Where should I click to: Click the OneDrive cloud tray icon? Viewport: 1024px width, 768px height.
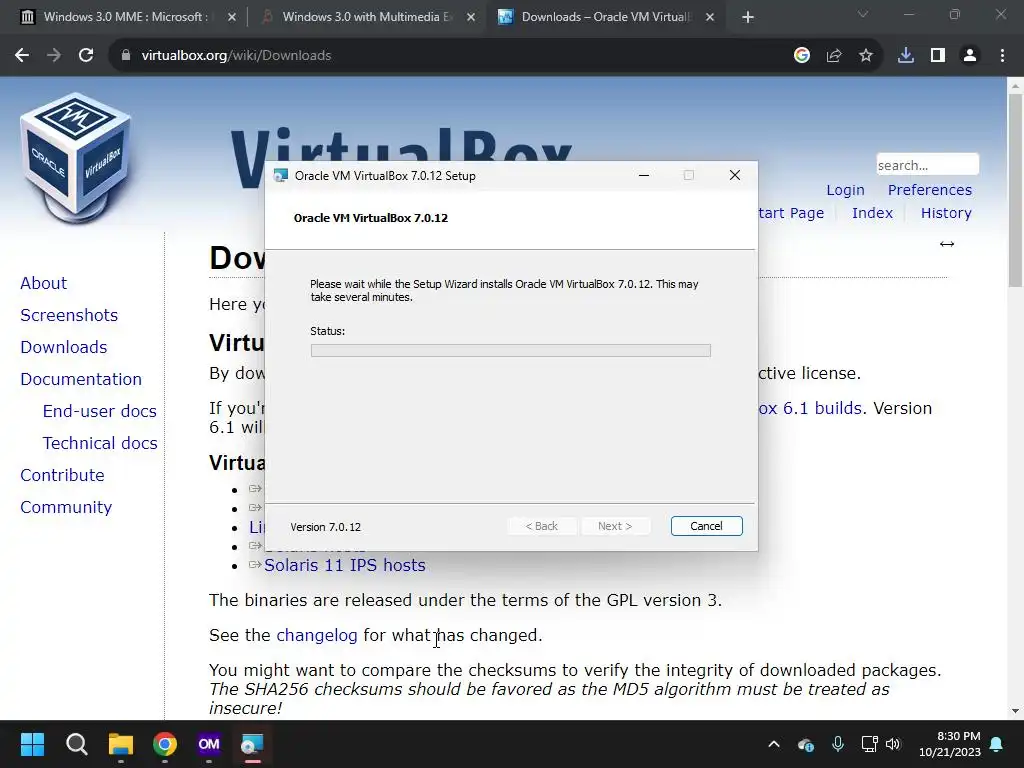click(806, 744)
